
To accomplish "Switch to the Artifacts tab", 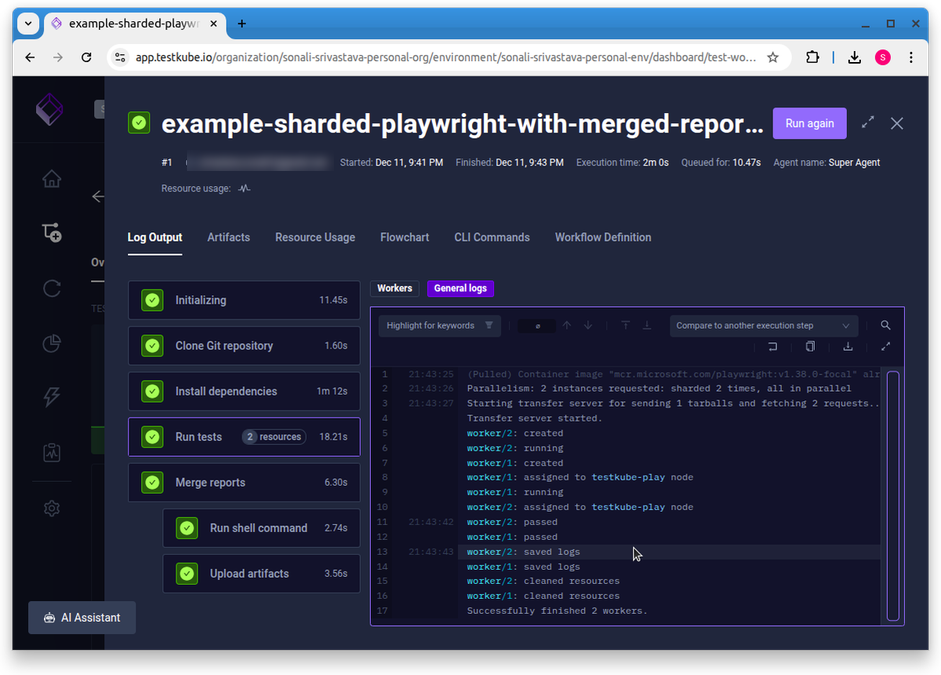I will [229, 238].
